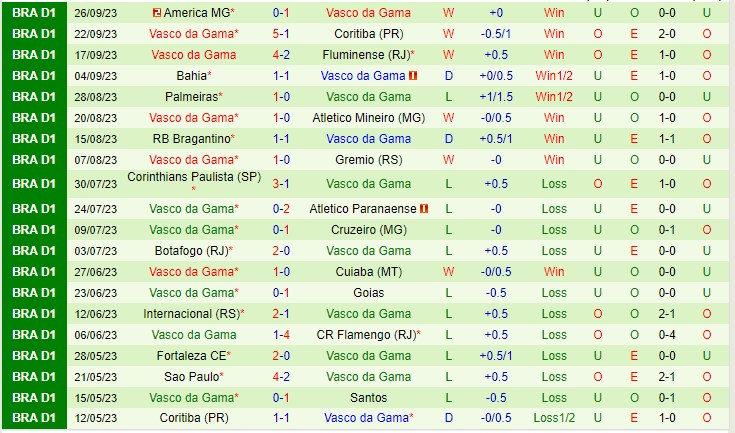This screenshot has height=433, width=735.
Task: Click the Goias team name
Action: tap(368, 293)
